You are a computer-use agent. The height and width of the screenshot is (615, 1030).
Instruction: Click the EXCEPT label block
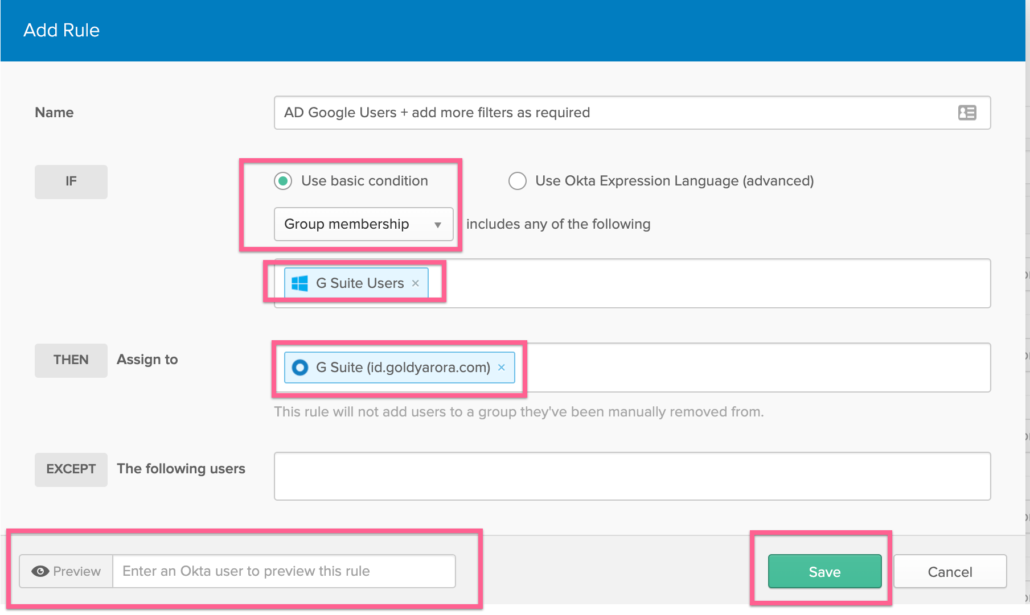pos(71,469)
